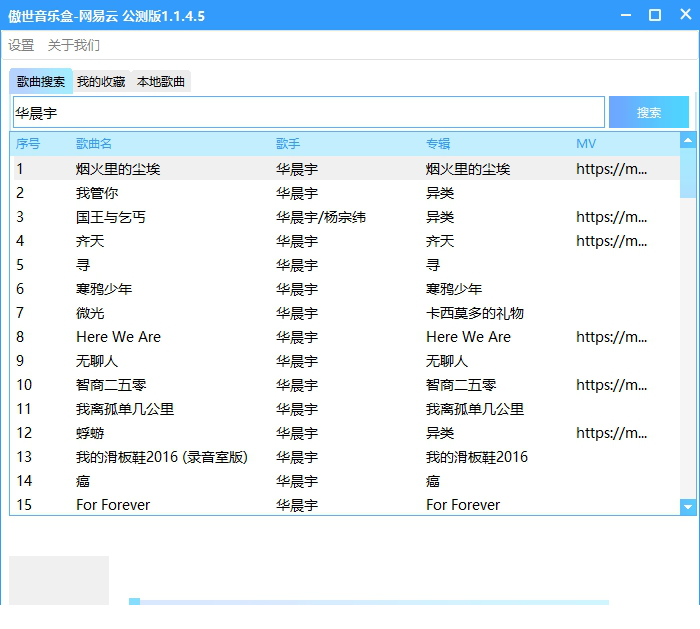Select the song 国王与乞丐
The height and width of the screenshot is (629, 700).
point(111,217)
